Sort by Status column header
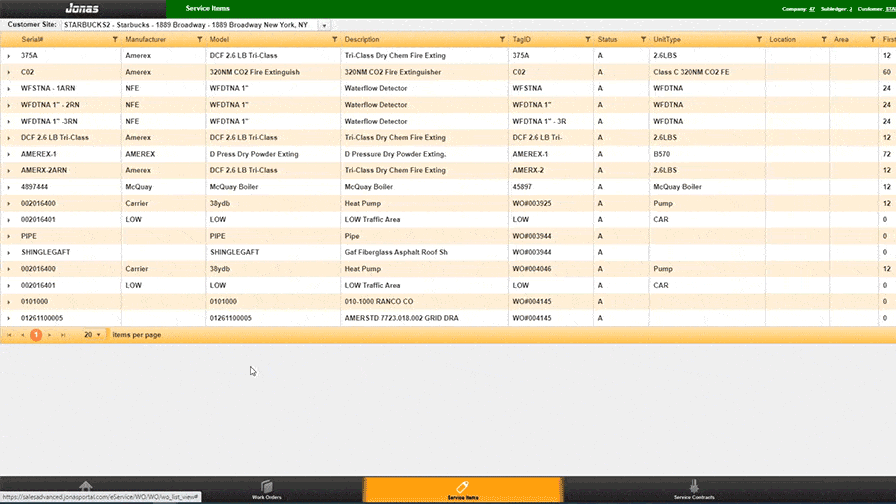 [607, 39]
